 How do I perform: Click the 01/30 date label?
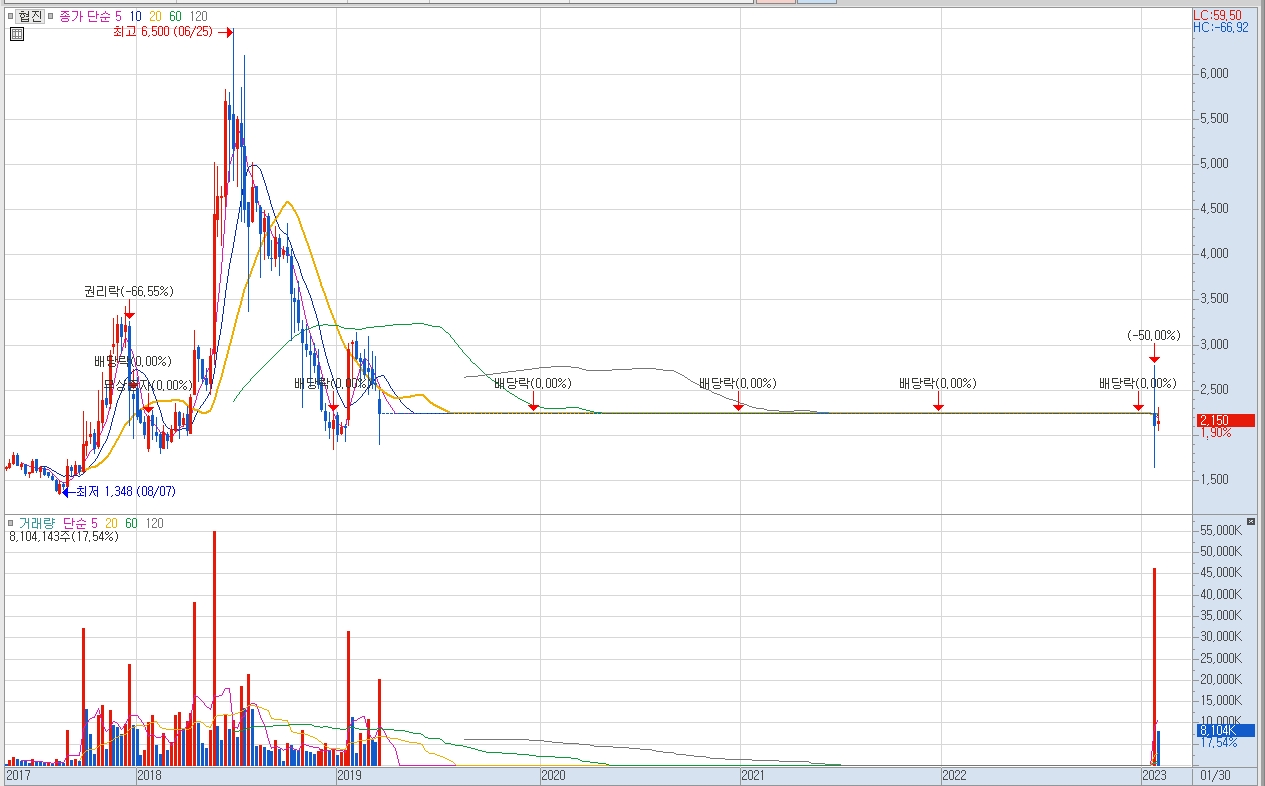1215,776
